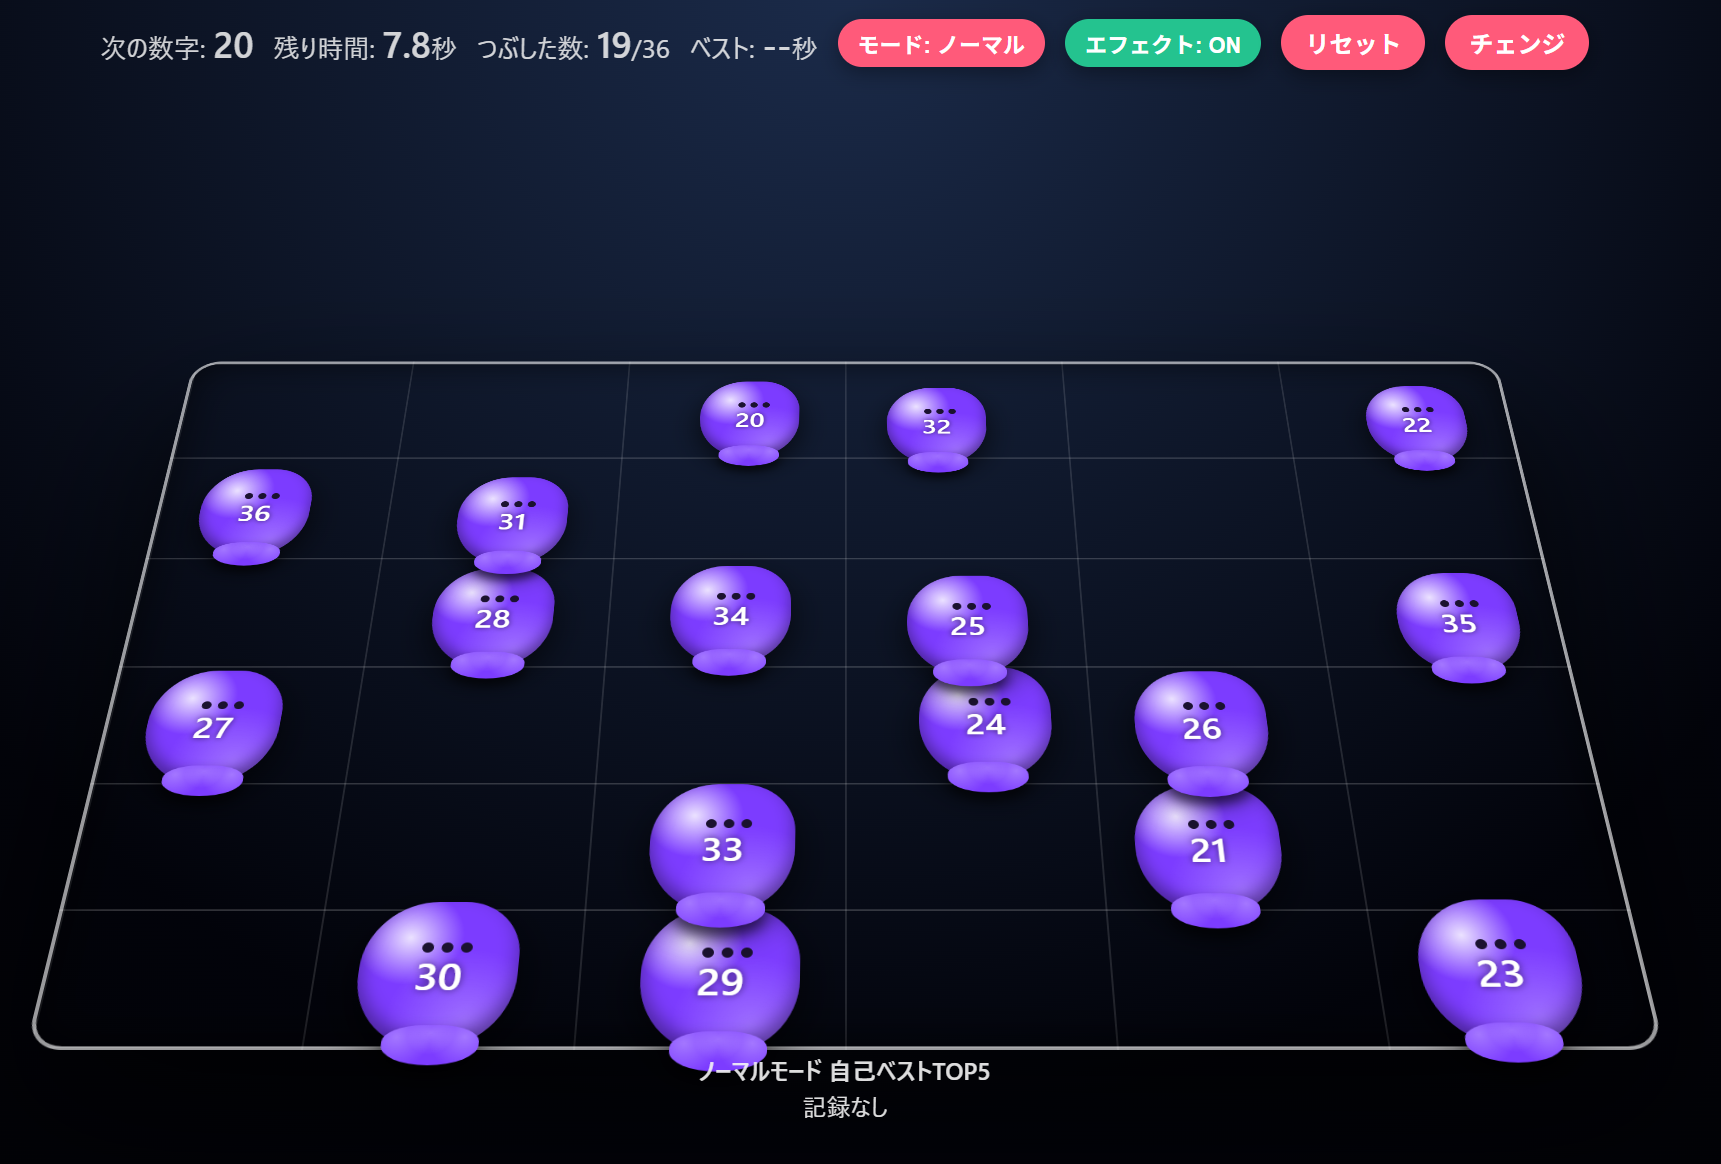Pop the purple blob numbered 23

[1500, 978]
